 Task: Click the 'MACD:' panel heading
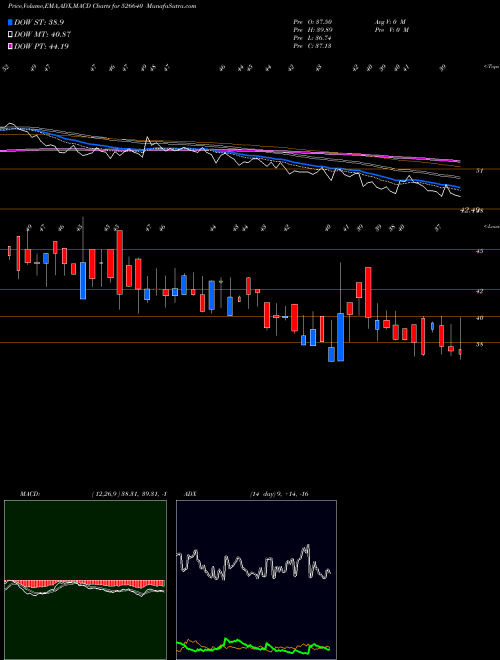(30, 494)
